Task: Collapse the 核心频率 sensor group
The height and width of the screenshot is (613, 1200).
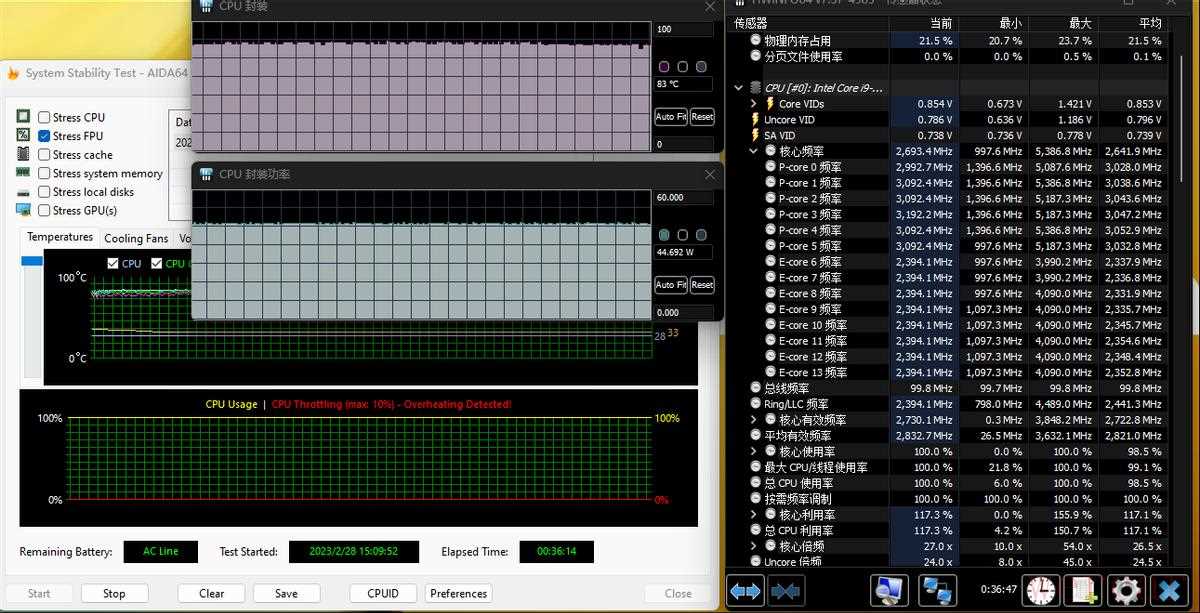Action: (754, 151)
